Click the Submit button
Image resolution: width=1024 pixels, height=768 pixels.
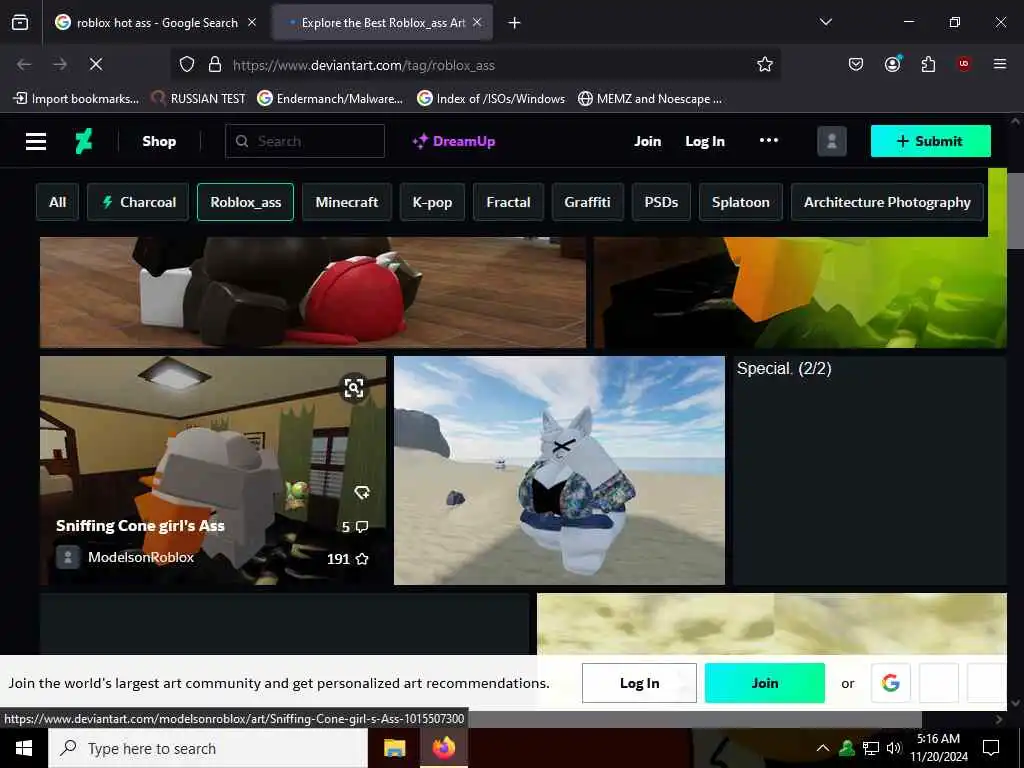[x=931, y=141]
